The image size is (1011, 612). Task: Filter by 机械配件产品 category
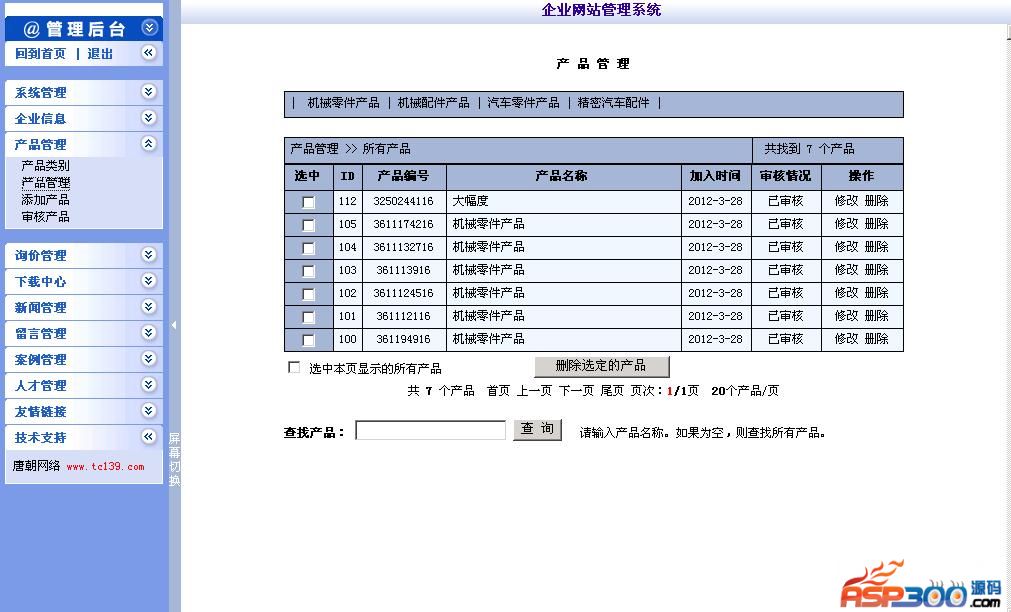pos(433,103)
